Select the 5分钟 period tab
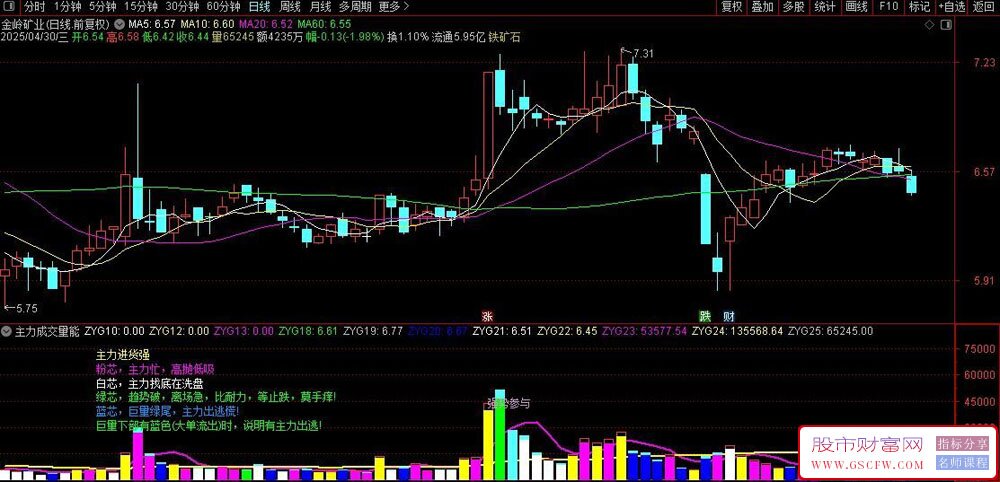Viewport: 1000px width, 482px height. (102, 8)
